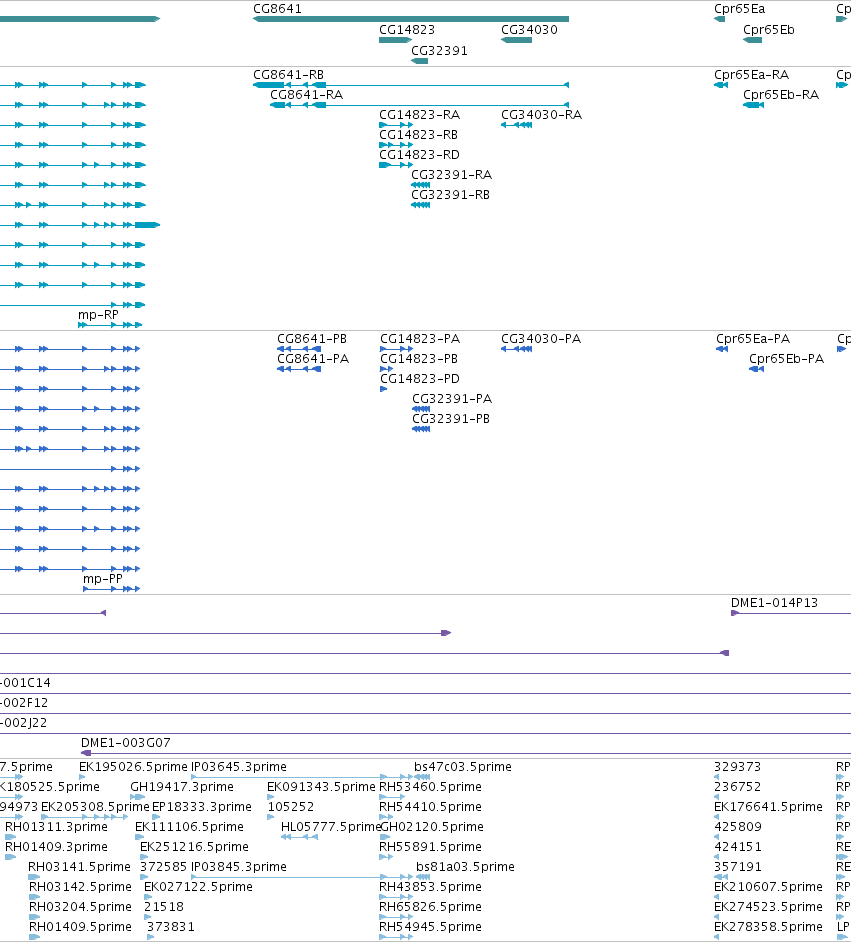The image size is (851, 942).
Task: Click the mp-RP transcript
Action: pos(110,325)
